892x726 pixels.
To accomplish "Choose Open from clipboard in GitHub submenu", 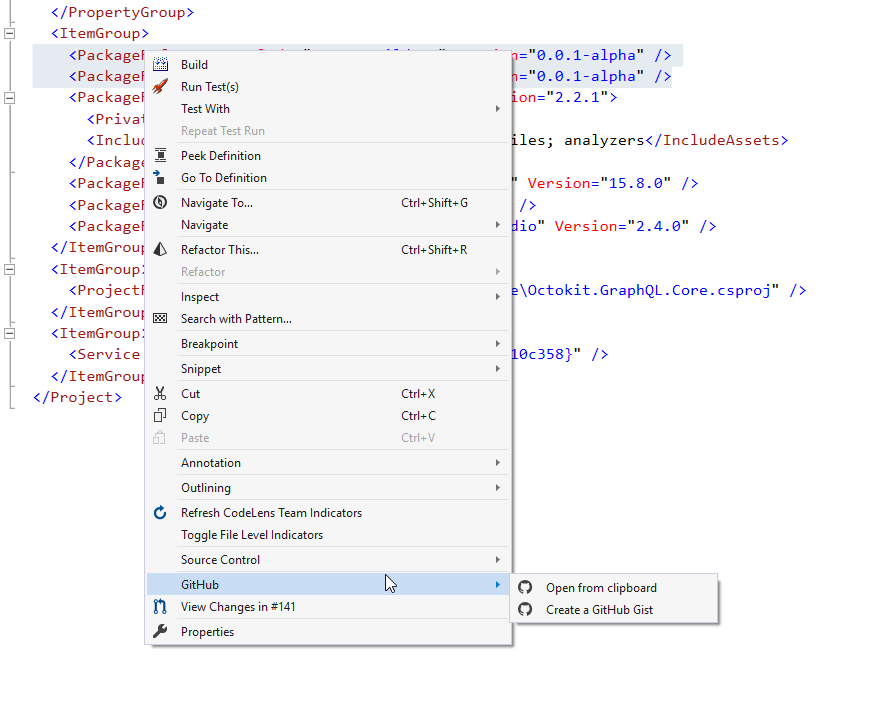I will point(614,587).
